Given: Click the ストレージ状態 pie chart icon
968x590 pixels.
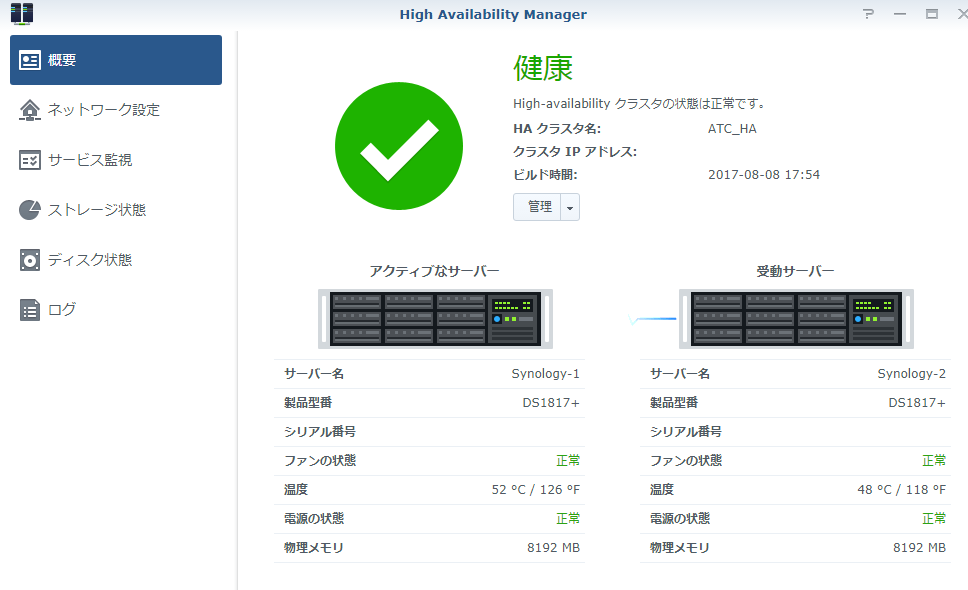Looking at the screenshot, I should (30, 210).
